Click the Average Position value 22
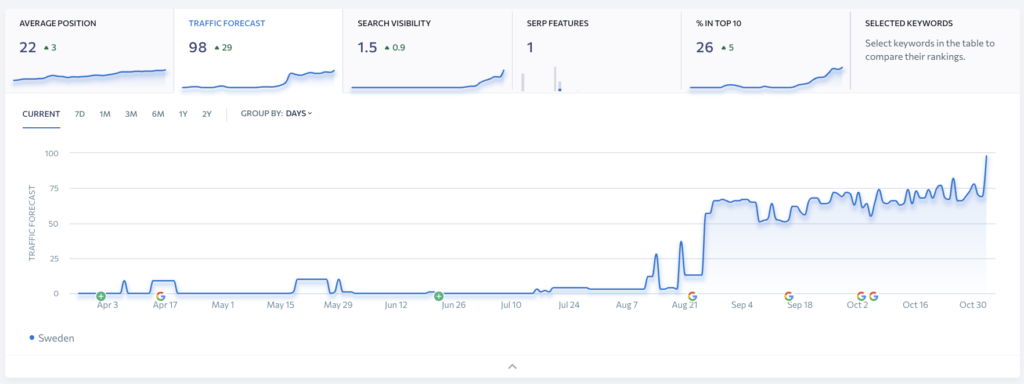 27,47
